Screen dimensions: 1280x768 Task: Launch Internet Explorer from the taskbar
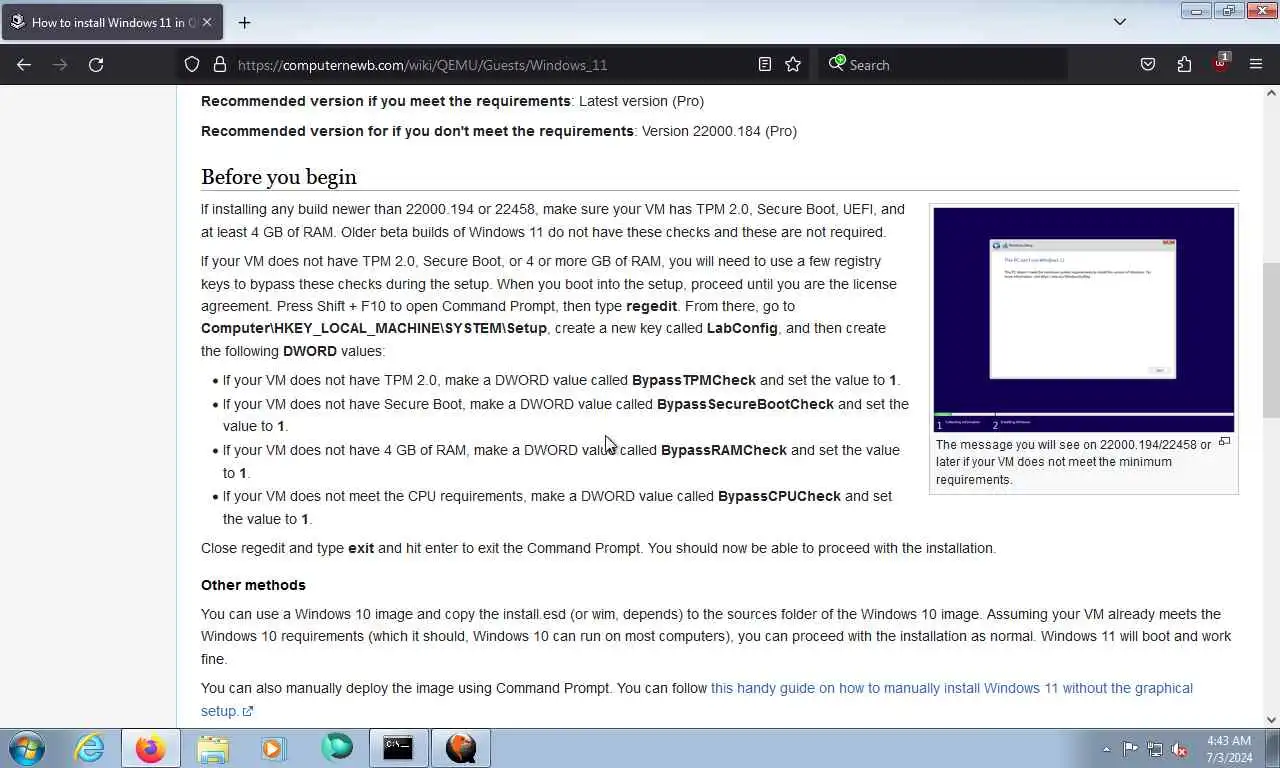89,748
